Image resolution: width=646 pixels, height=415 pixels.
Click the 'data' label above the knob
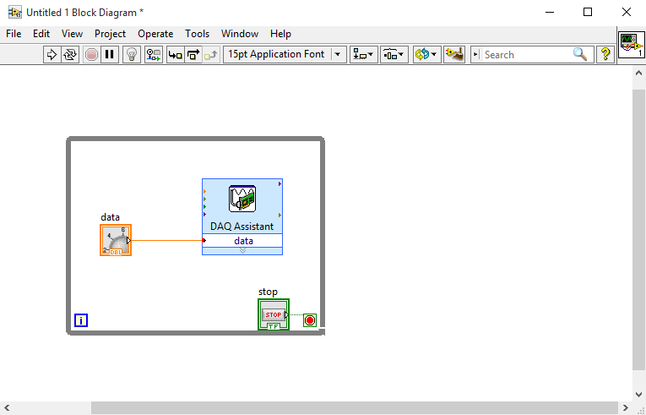pos(110,217)
